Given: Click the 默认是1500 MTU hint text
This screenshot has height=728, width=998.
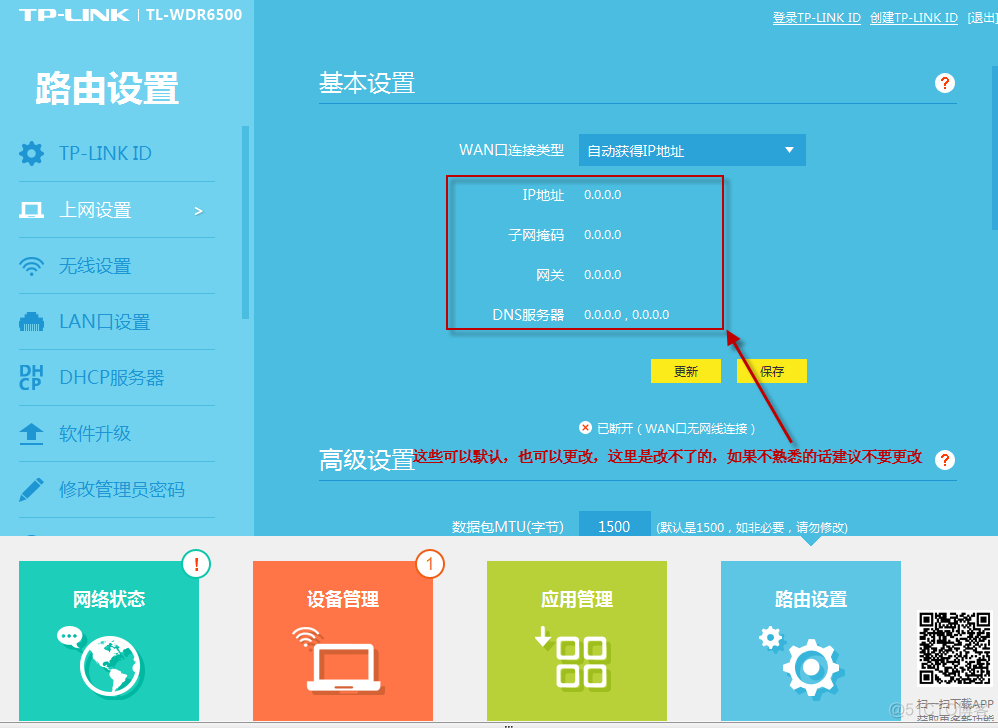Looking at the screenshot, I should [x=752, y=528].
